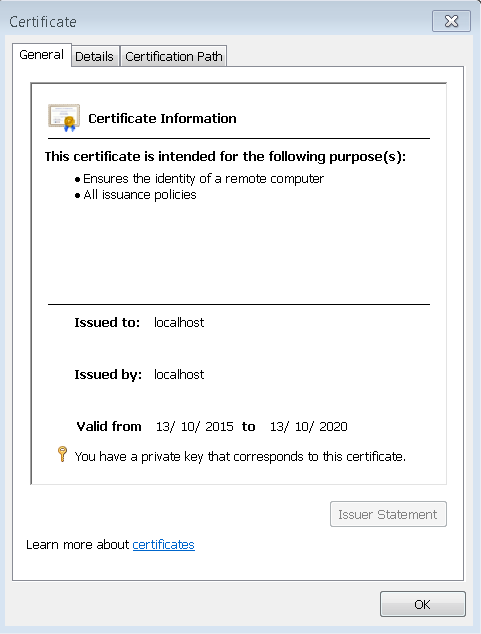
Task: Switch to the Details tab
Action: pyautogui.click(x=95, y=56)
